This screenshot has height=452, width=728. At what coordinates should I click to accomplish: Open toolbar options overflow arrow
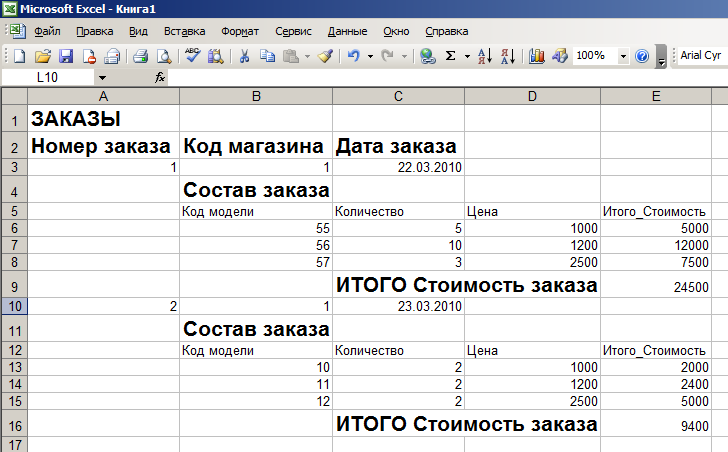[x=661, y=57]
